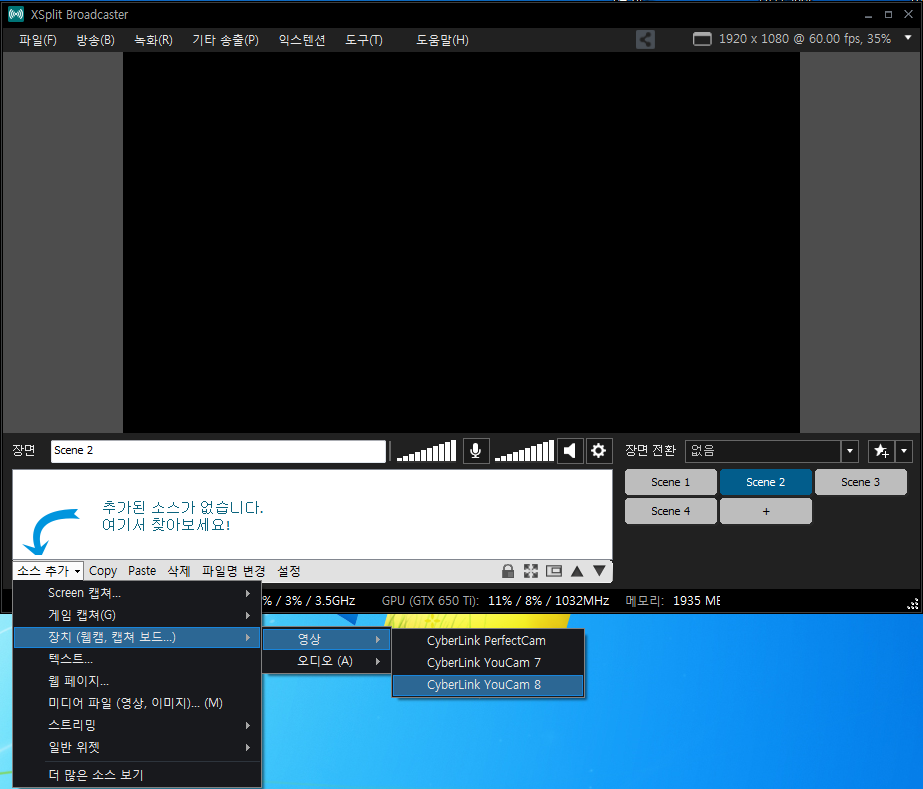Open the 파일(F) menu
Viewport: 923px width, 789px height.
point(38,40)
